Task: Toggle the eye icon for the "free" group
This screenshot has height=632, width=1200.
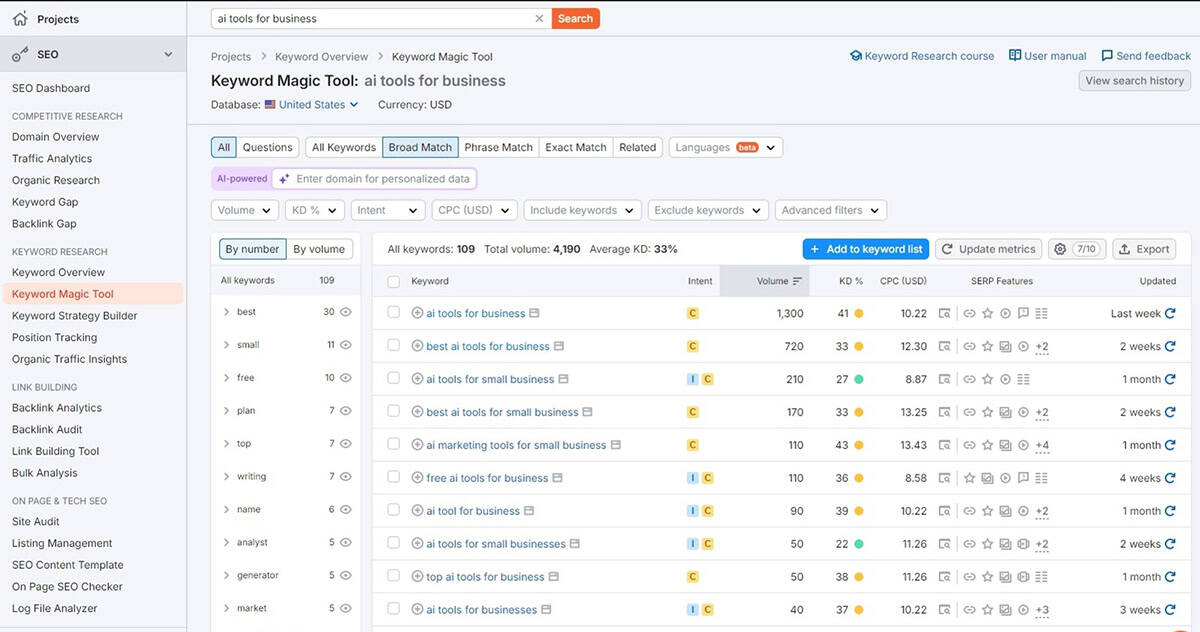Action: (x=345, y=378)
